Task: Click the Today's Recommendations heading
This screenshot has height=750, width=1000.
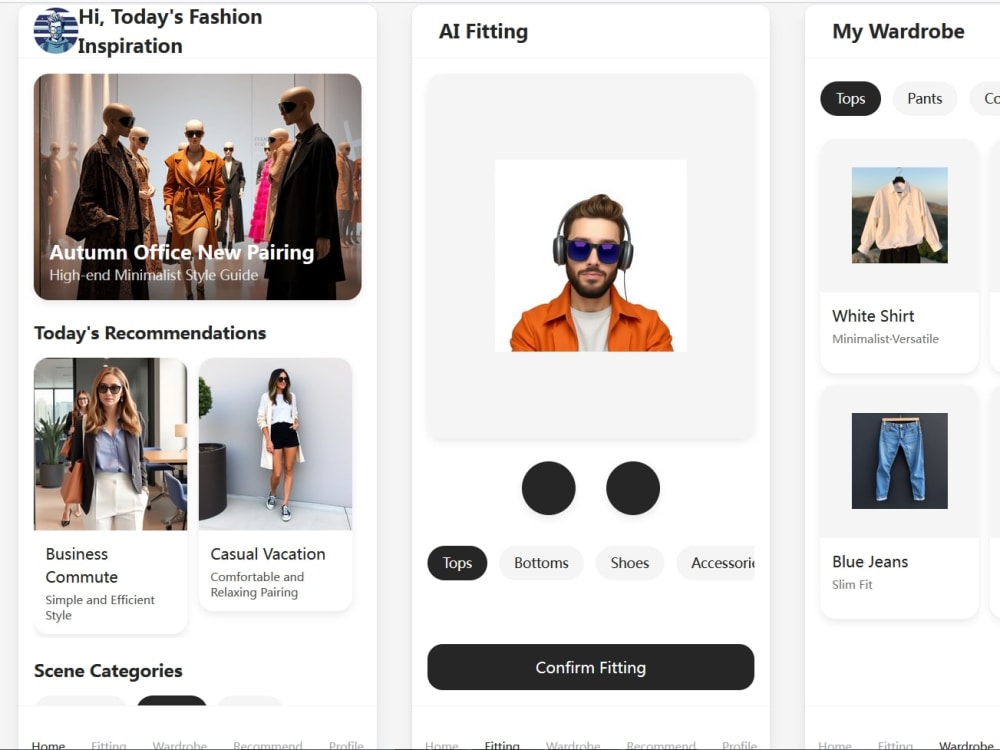Action: [x=150, y=333]
